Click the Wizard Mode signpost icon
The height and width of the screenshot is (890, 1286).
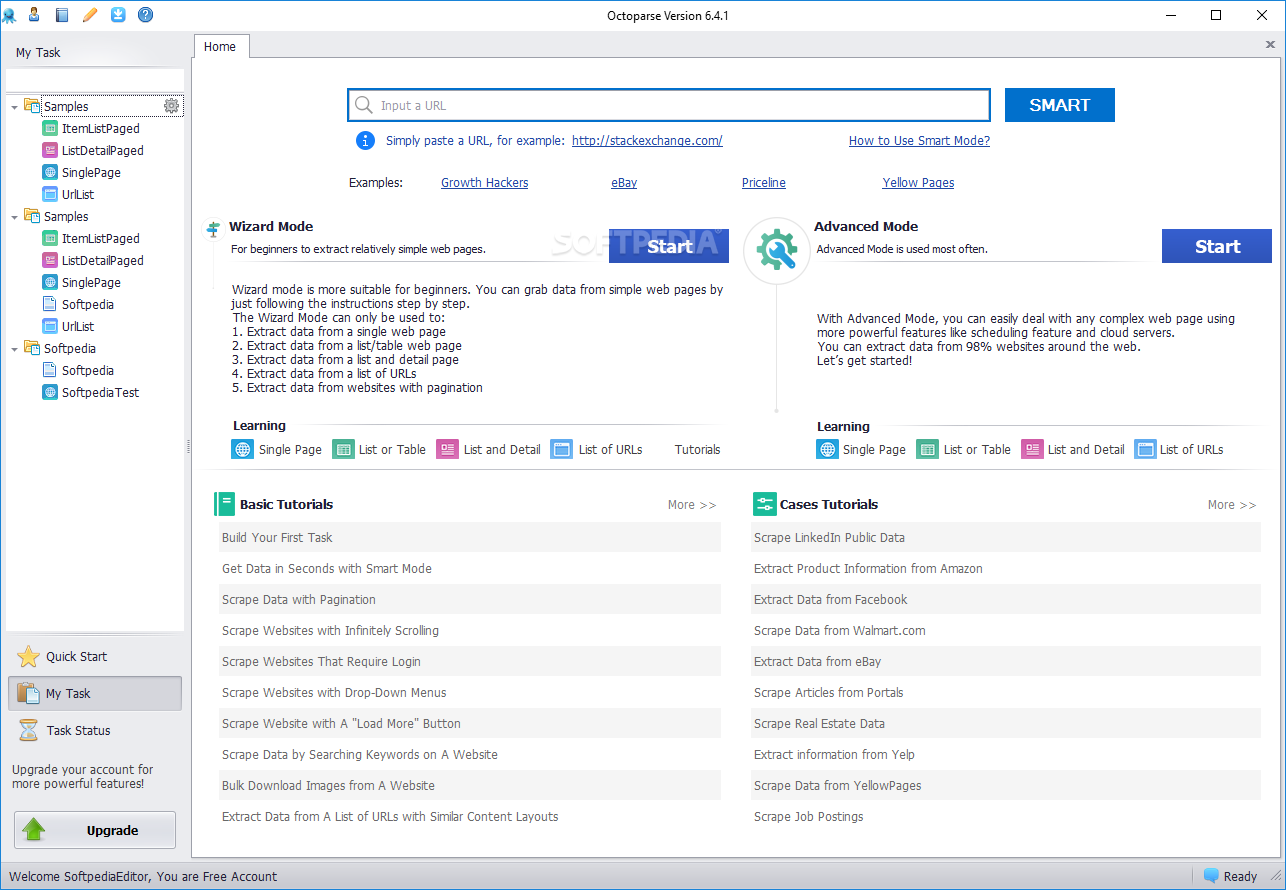pos(213,230)
